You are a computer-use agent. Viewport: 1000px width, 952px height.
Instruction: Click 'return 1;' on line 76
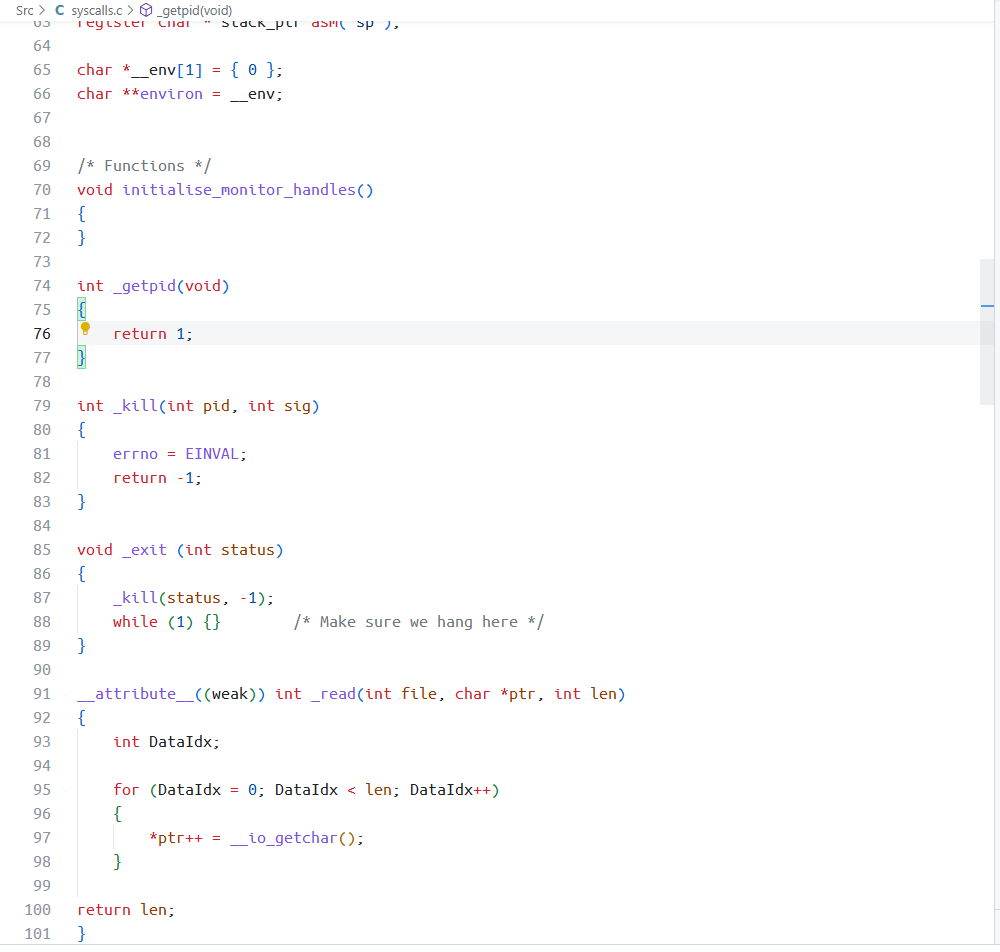coord(152,334)
